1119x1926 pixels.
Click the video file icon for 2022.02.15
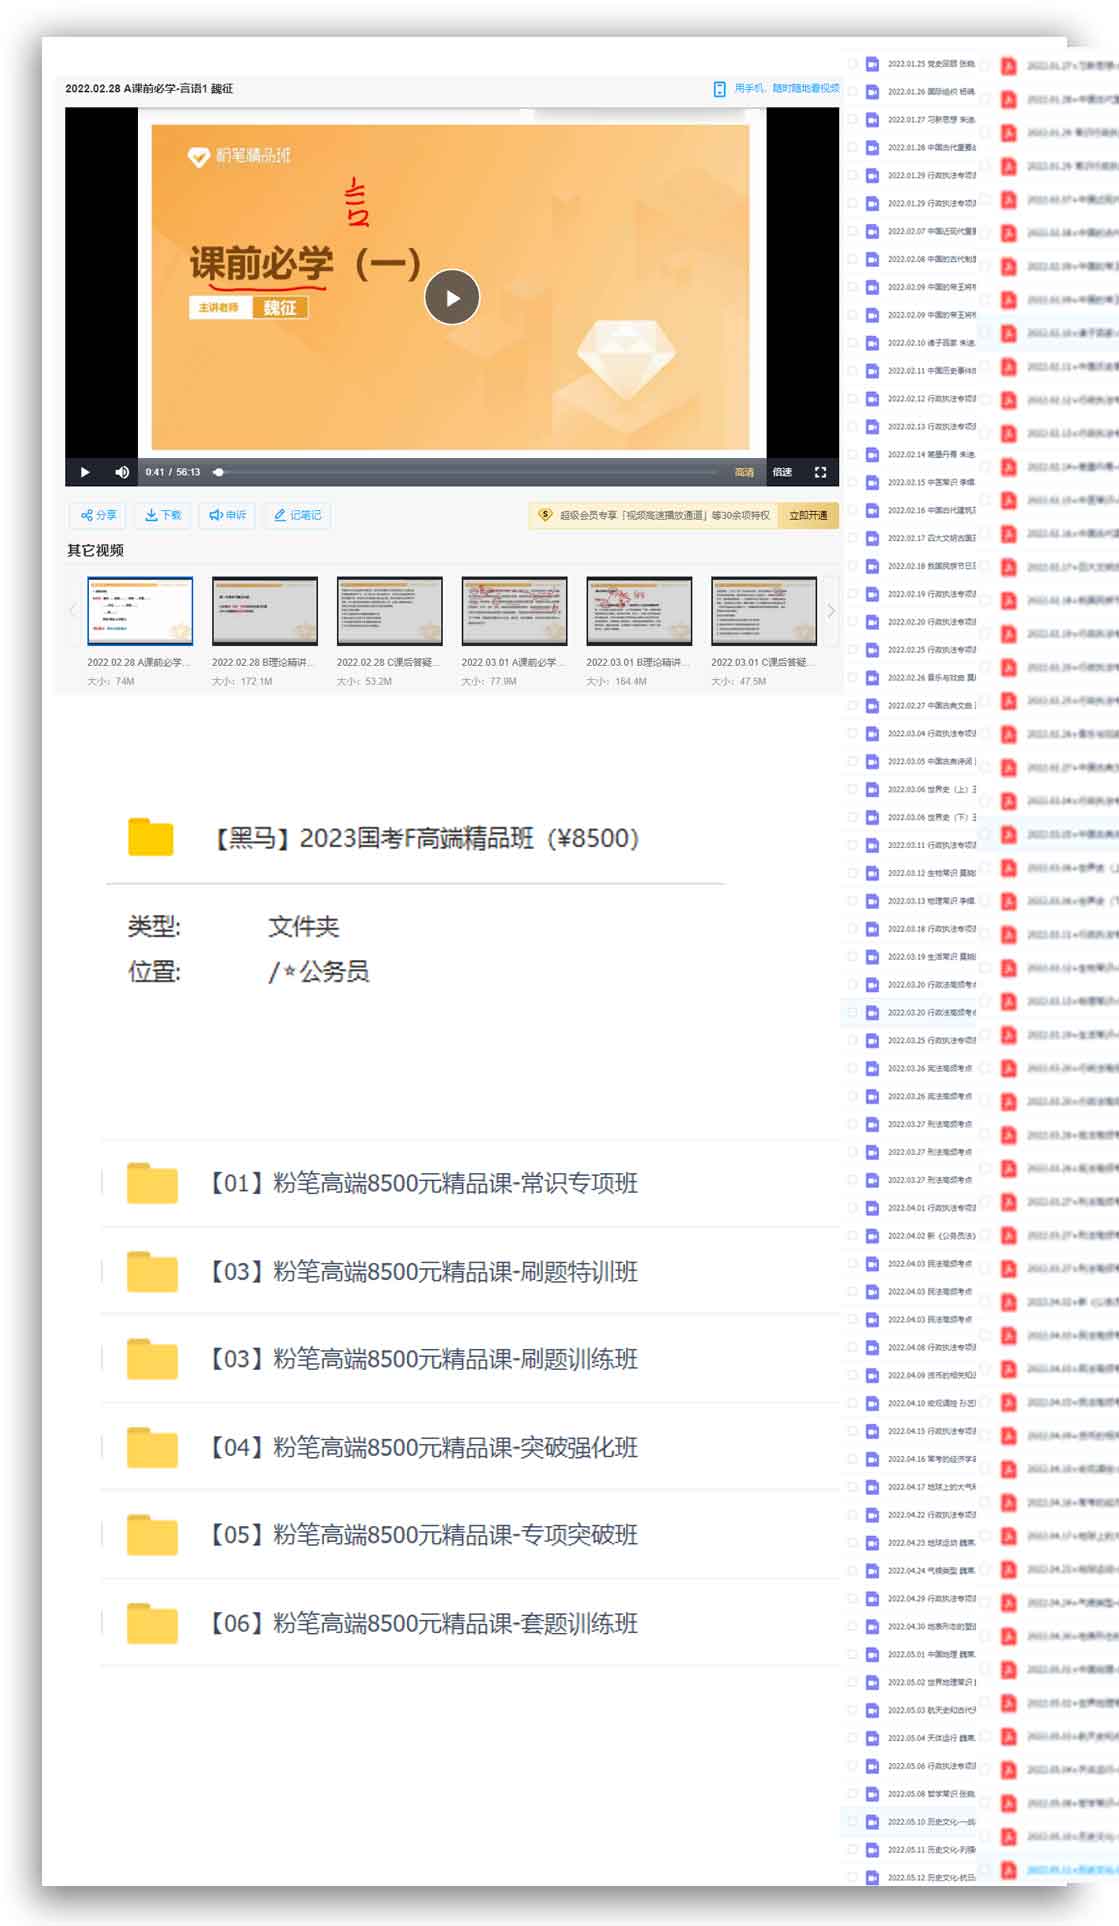click(872, 482)
